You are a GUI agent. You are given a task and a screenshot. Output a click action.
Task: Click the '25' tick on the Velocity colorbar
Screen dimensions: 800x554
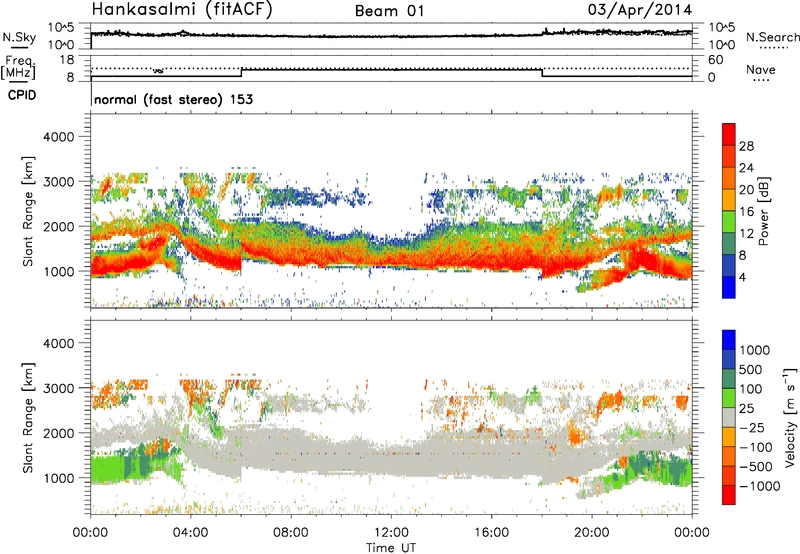tap(747, 409)
